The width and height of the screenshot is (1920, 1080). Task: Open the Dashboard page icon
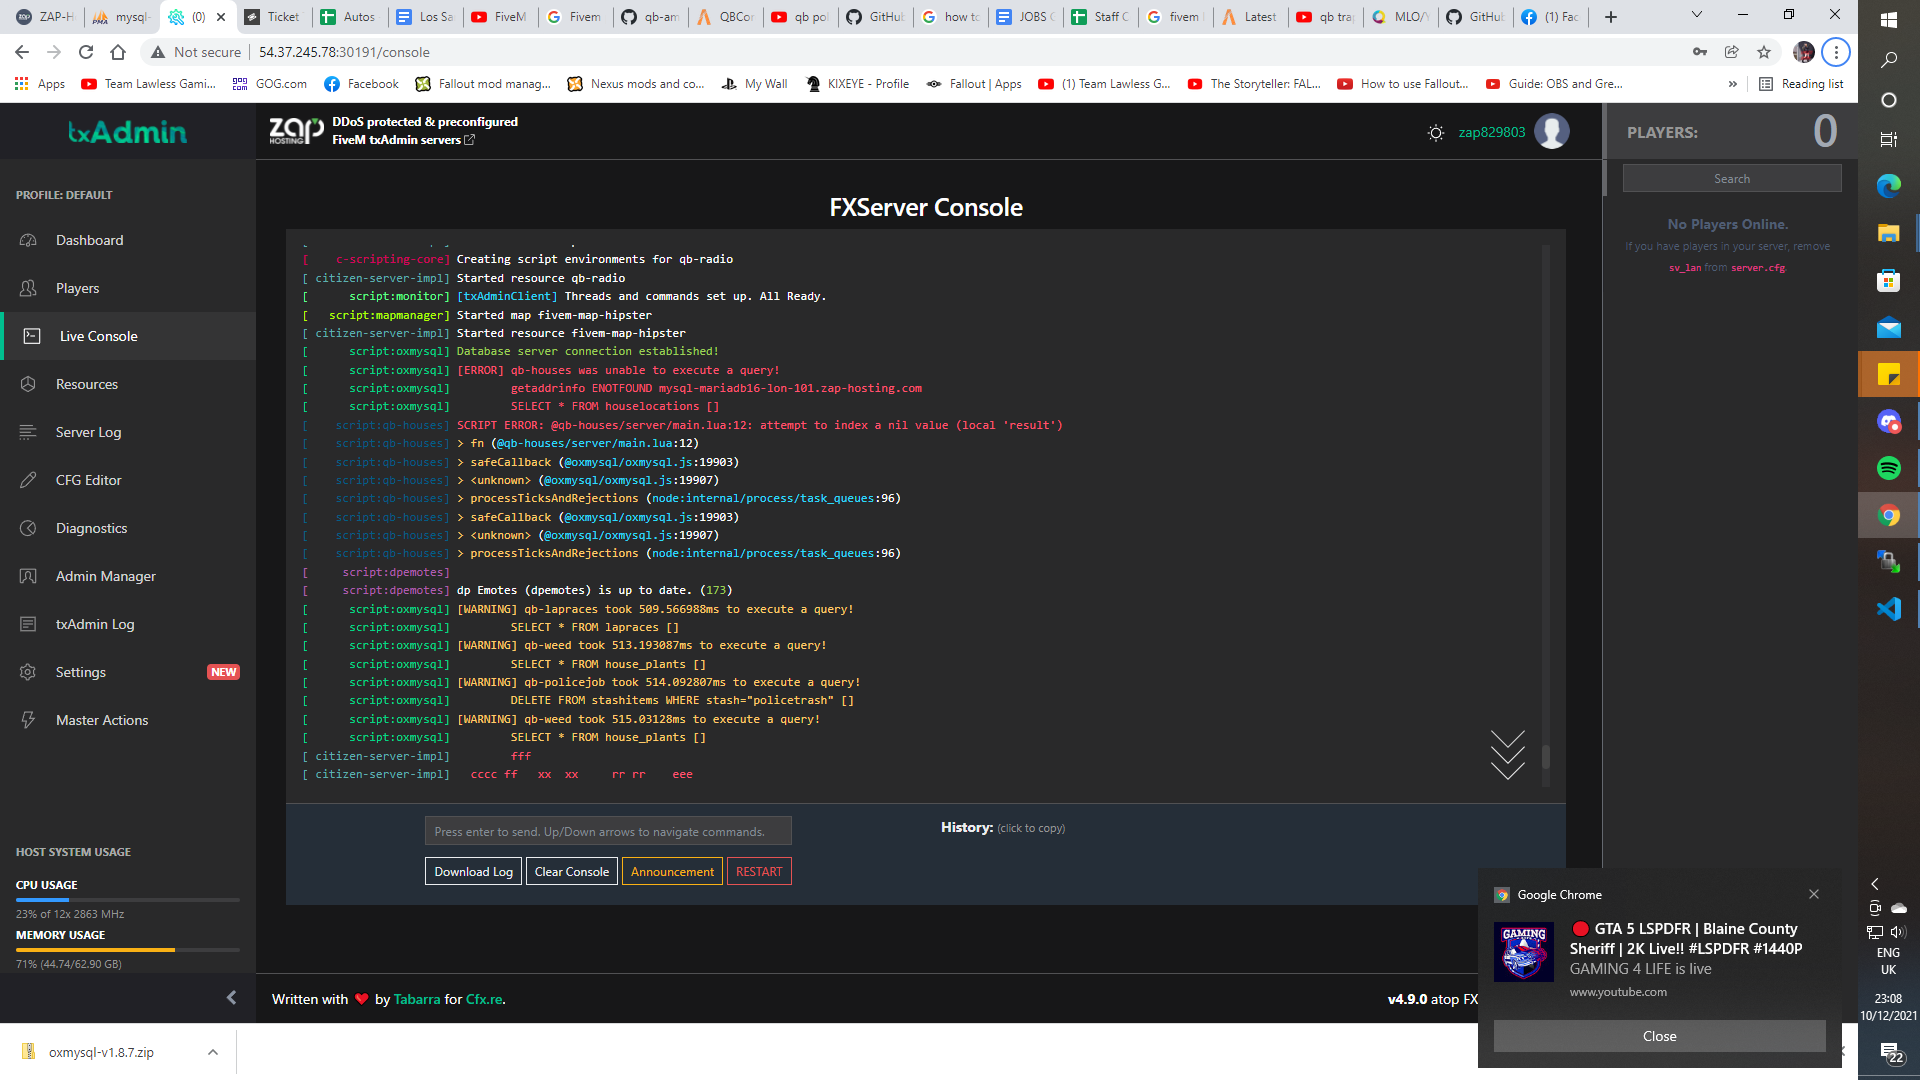[x=28, y=240]
